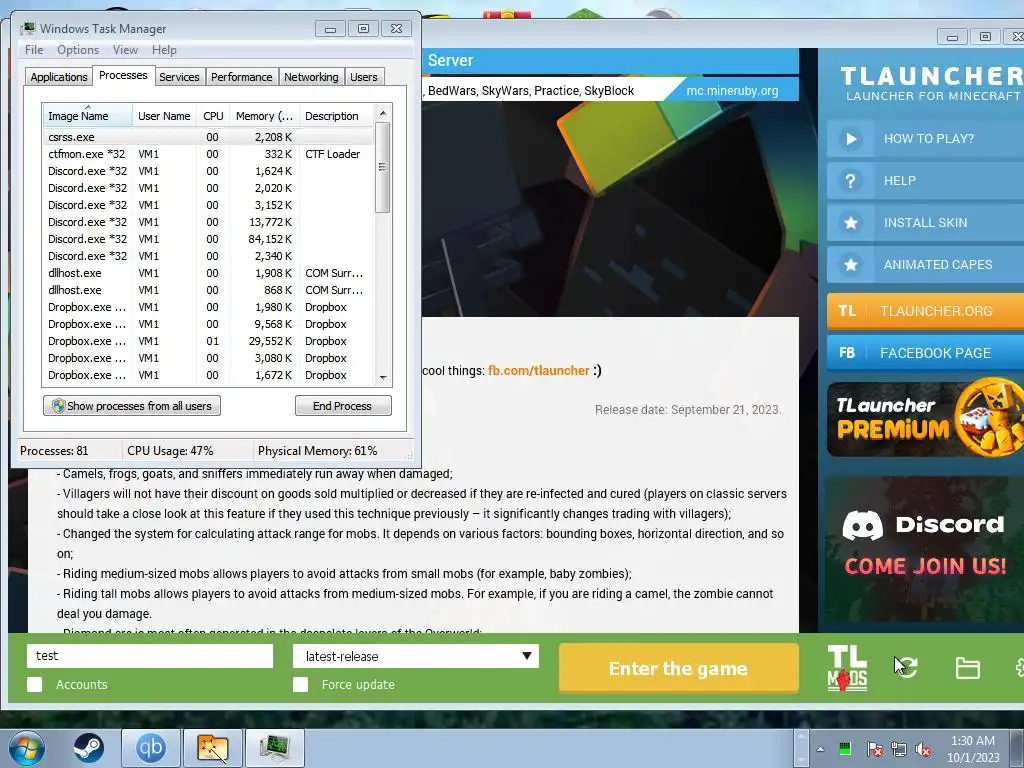Viewport: 1024px width, 768px height.
Task: Switch to the Networking tab
Action: tap(311, 76)
